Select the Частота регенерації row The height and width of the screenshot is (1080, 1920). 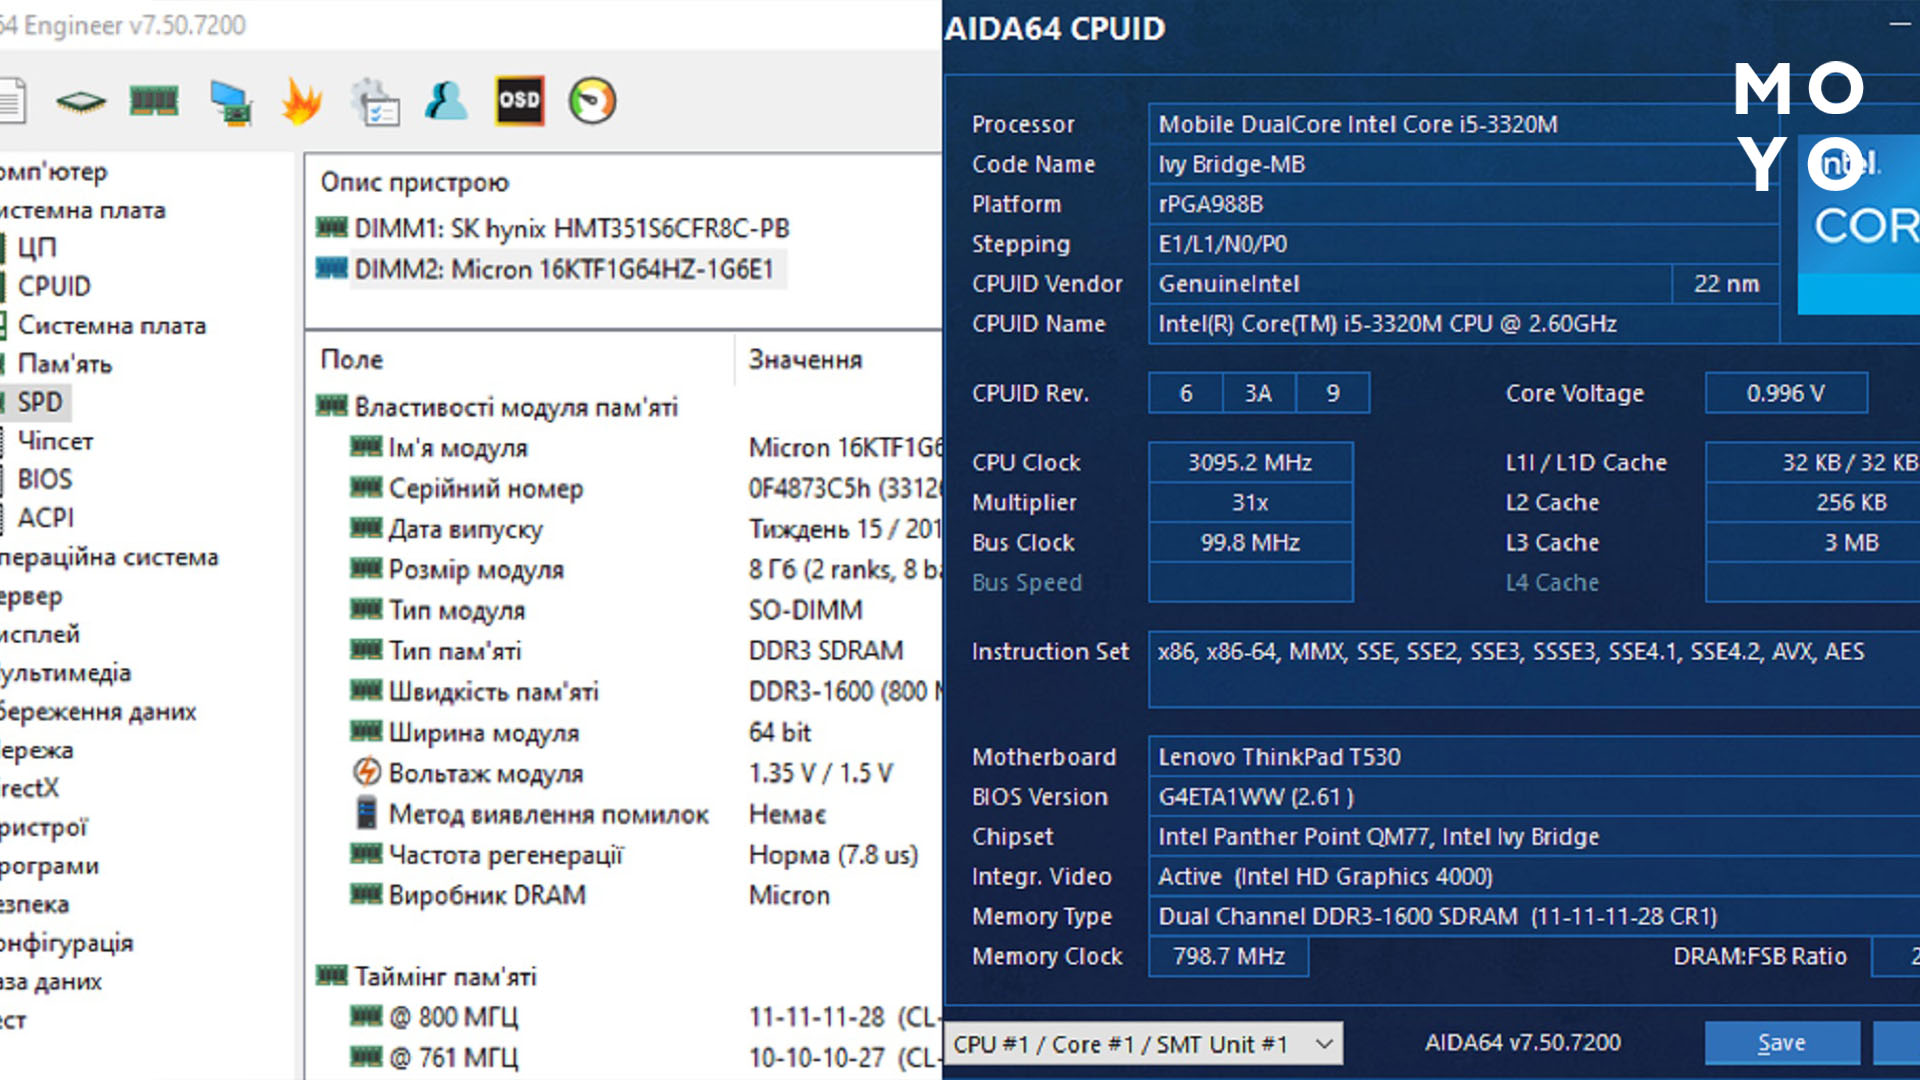pos(645,855)
